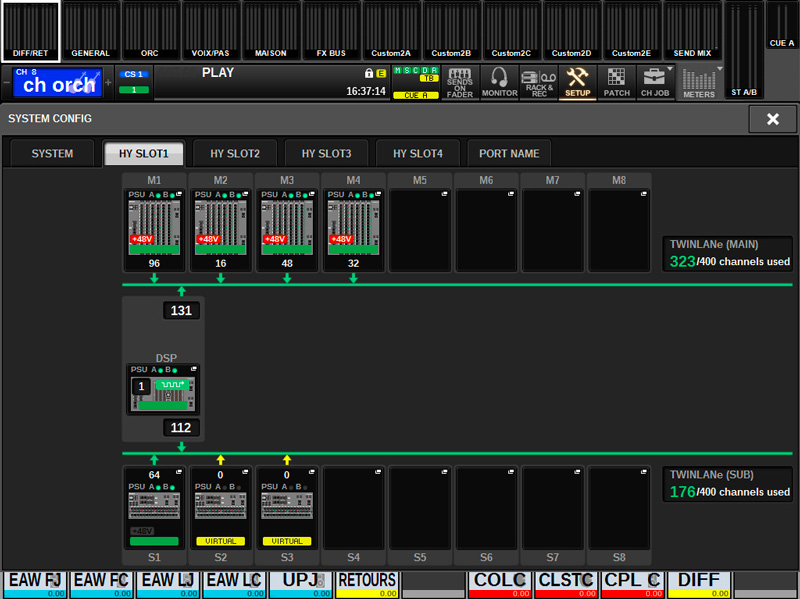The image size is (800, 599).
Task: Open the DSP engine unit 1
Action: 163,389
